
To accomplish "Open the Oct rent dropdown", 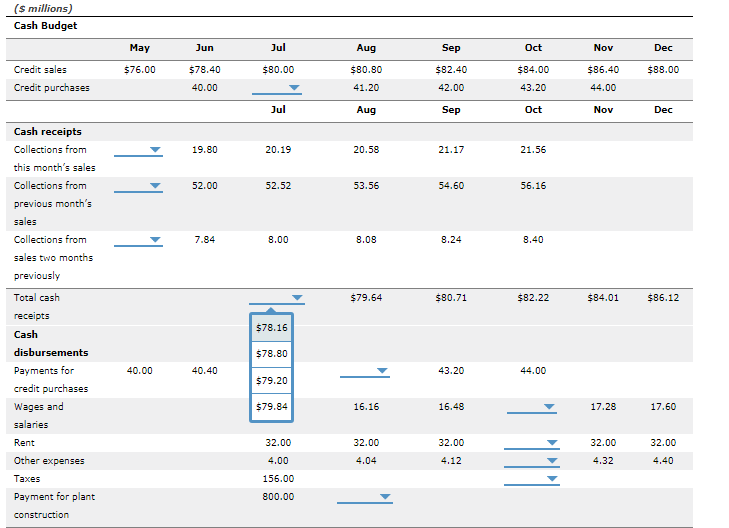I will click(x=532, y=443).
